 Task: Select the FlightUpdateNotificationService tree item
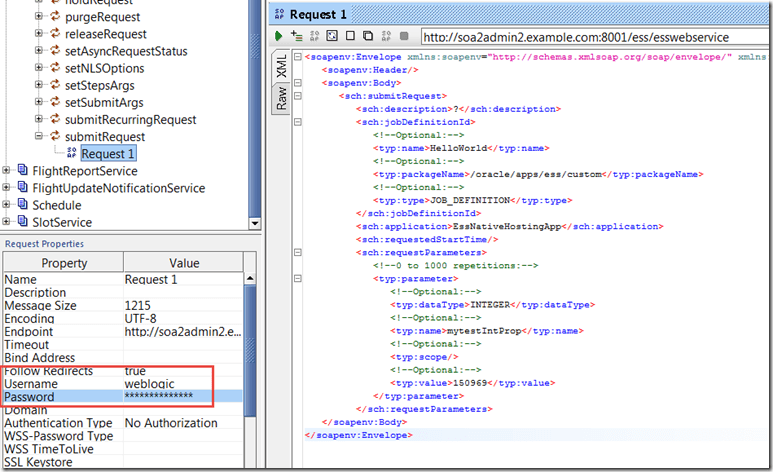click(118, 188)
